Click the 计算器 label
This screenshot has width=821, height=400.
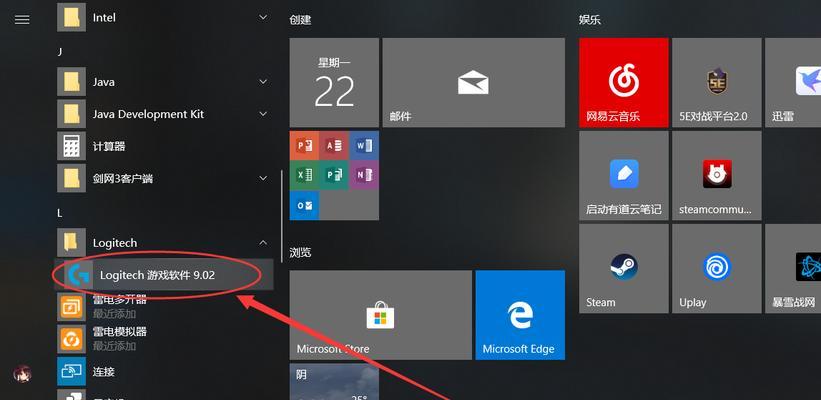coord(109,146)
